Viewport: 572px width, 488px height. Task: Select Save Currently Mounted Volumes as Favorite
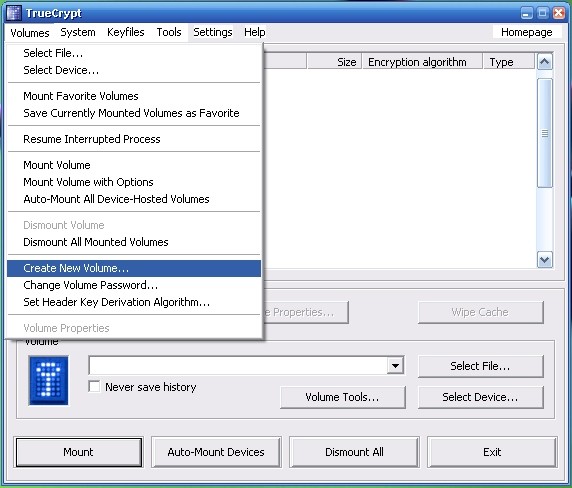134,113
